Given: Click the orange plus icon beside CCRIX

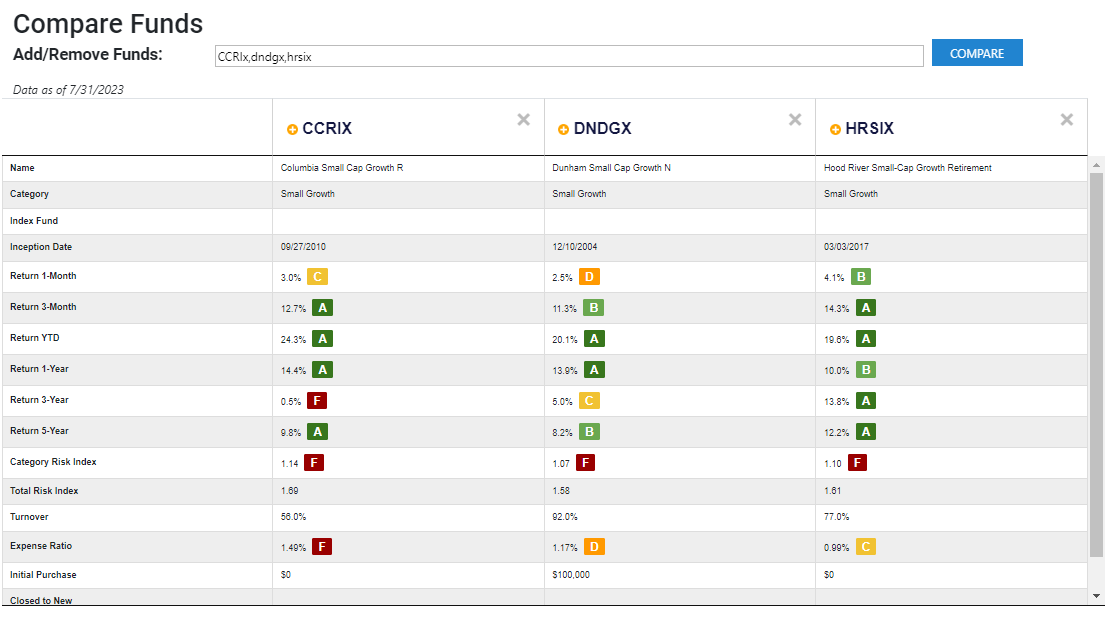Looking at the screenshot, I should [x=292, y=129].
